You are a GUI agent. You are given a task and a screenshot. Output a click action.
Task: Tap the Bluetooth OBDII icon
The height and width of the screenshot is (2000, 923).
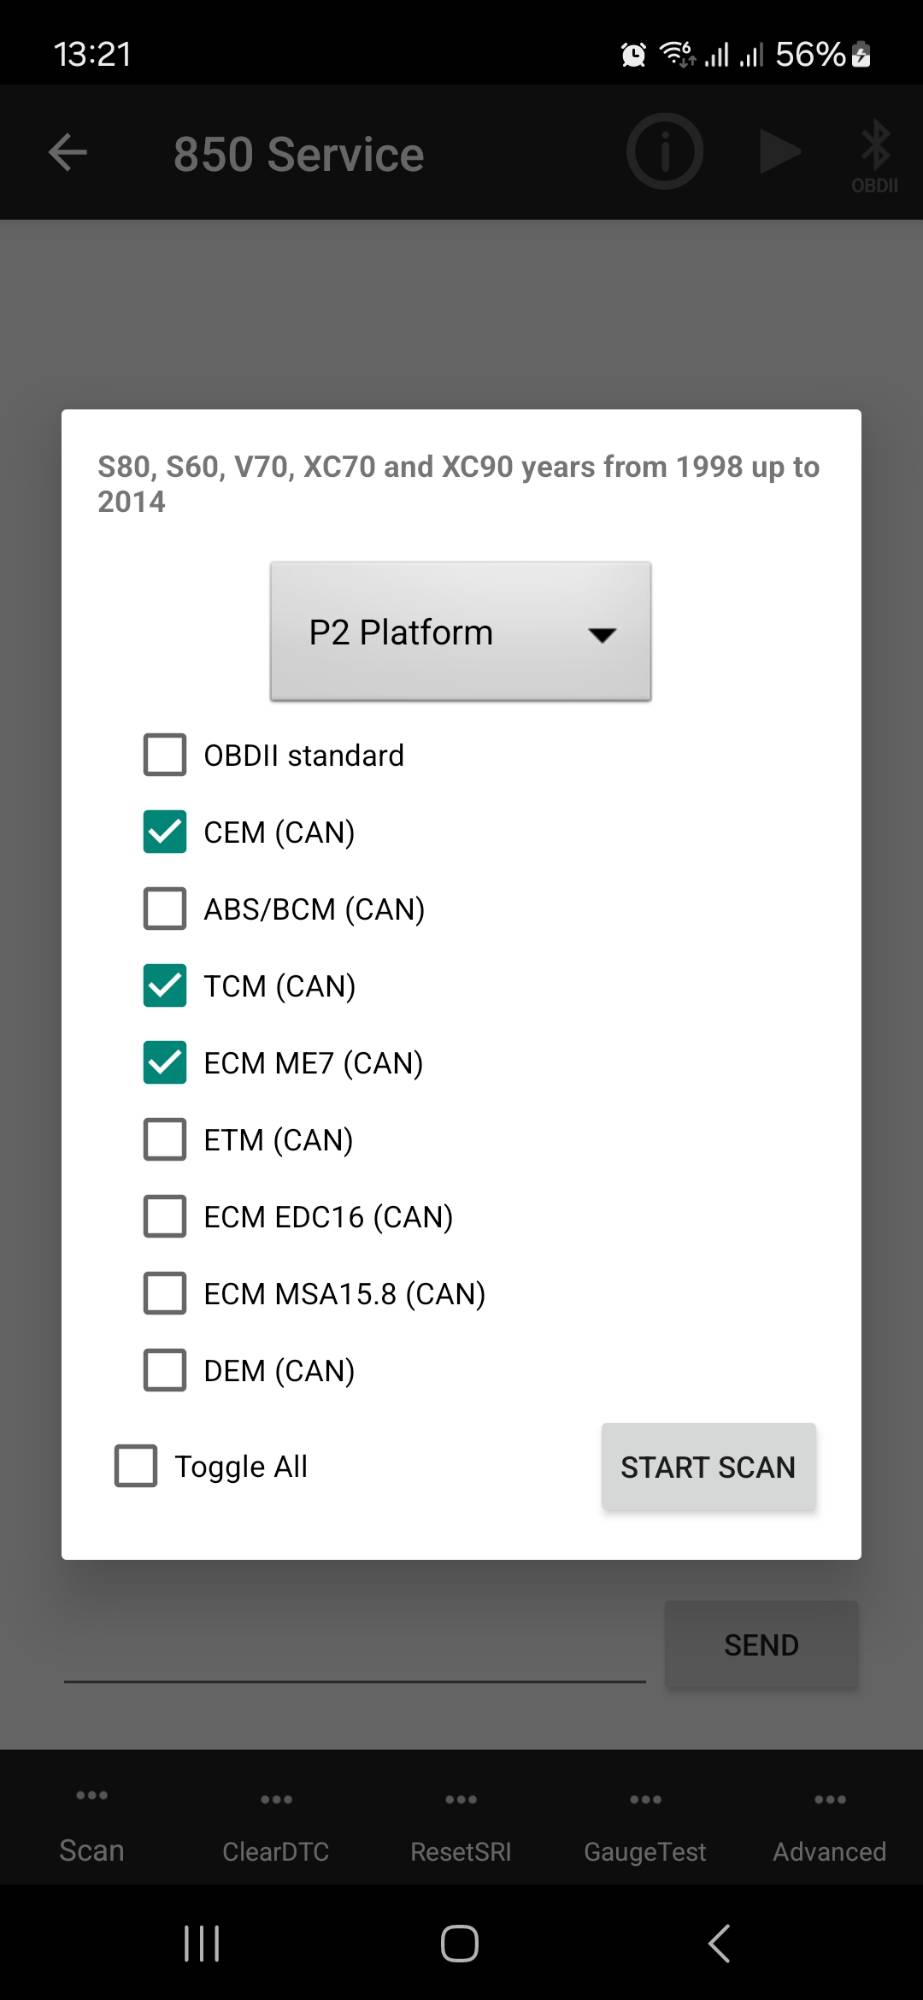tap(875, 155)
